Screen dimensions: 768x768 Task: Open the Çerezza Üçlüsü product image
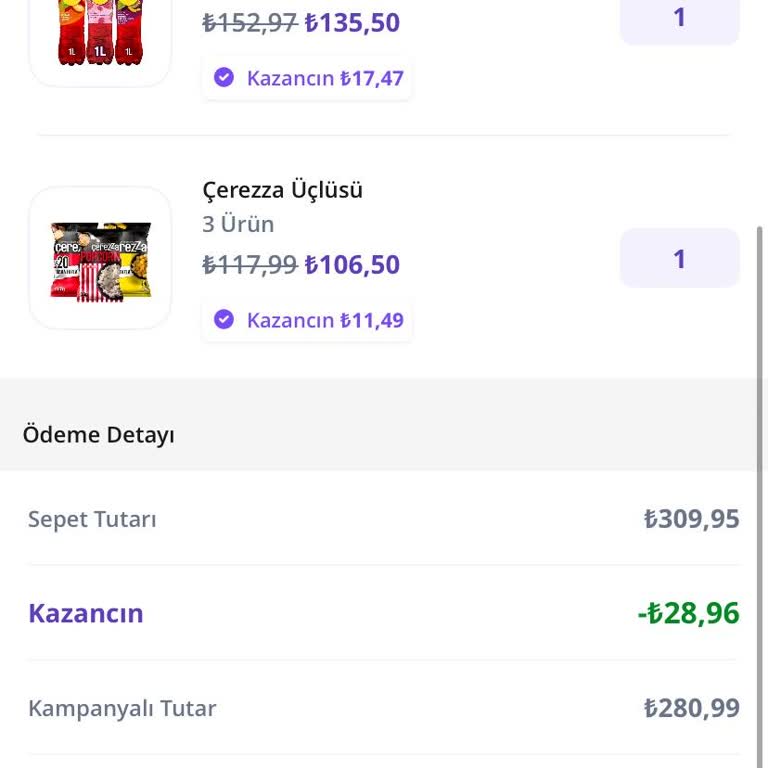coord(100,258)
